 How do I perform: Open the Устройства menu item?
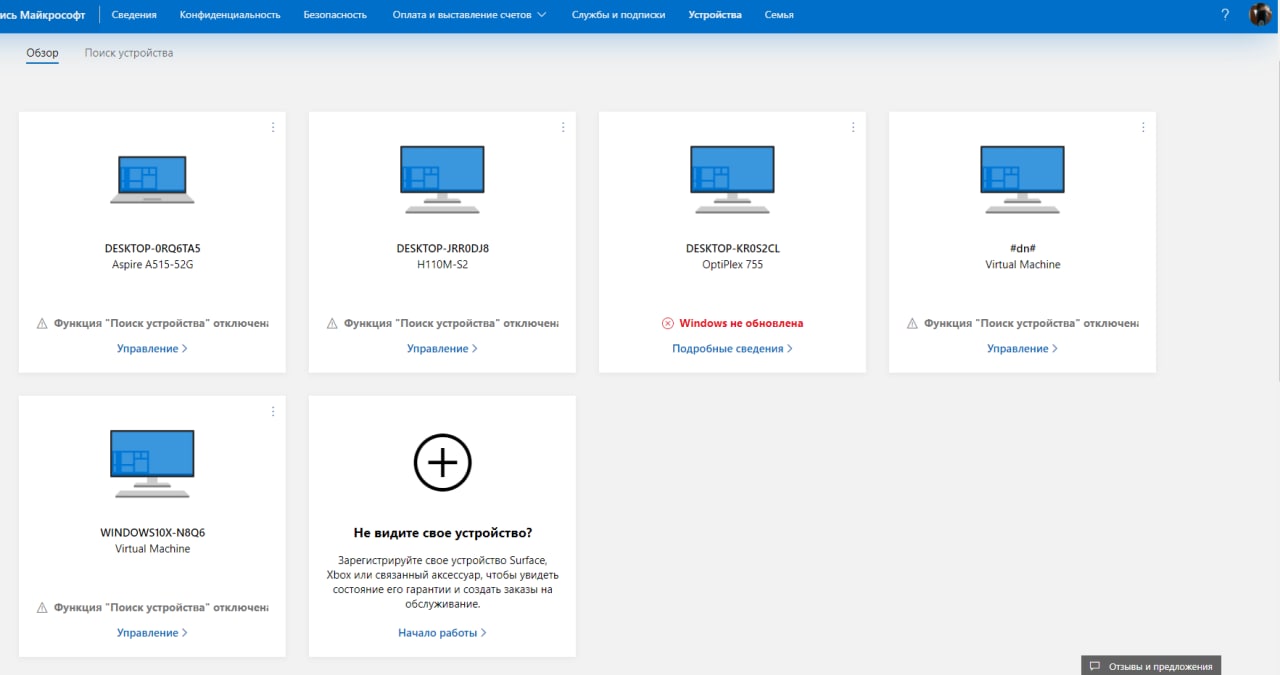(x=715, y=15)
